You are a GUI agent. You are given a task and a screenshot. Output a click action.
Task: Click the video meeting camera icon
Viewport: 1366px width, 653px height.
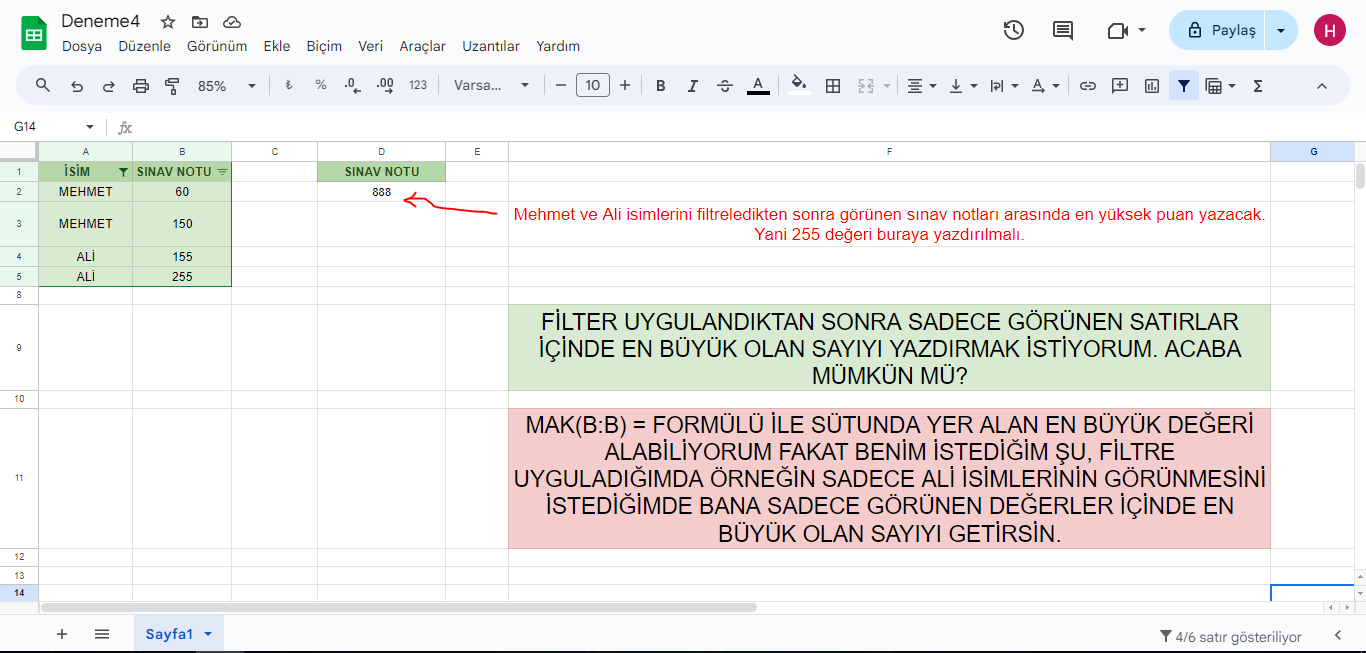[x=1118, y=31]
